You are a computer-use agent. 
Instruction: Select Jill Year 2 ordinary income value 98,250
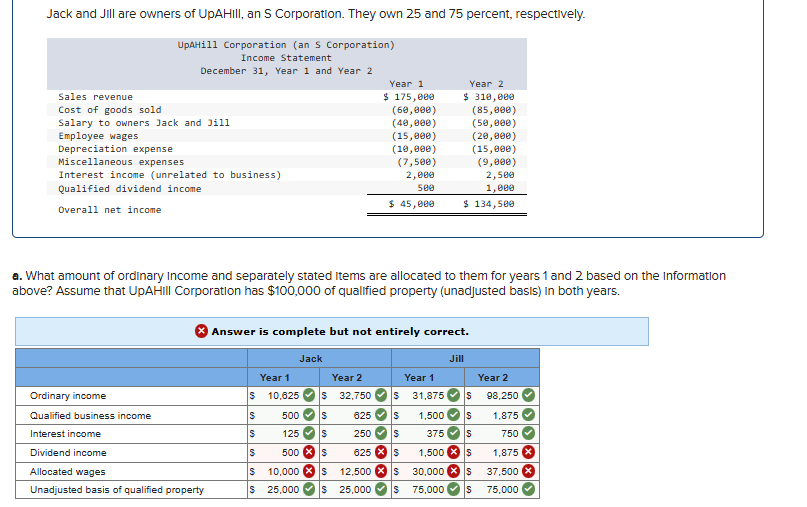(502, 396)
